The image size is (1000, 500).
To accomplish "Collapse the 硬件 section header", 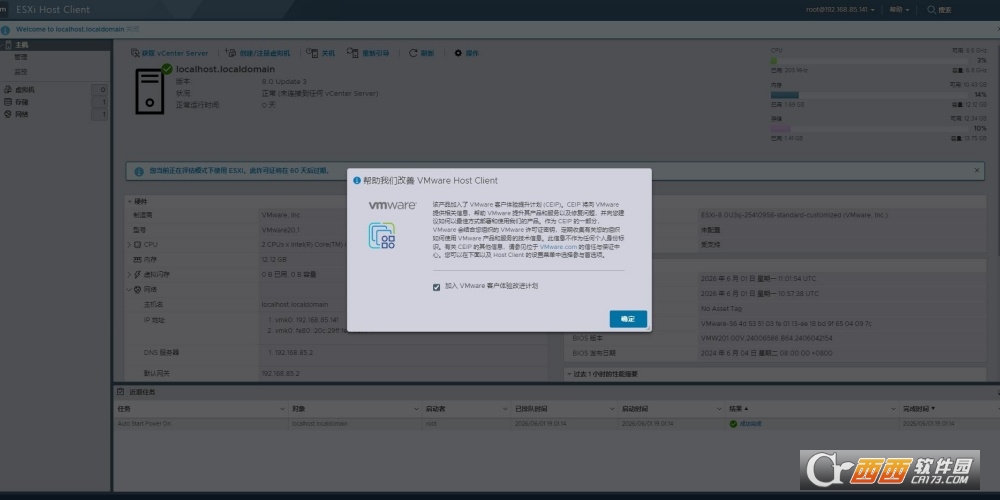I will click(x=130, y=201).
